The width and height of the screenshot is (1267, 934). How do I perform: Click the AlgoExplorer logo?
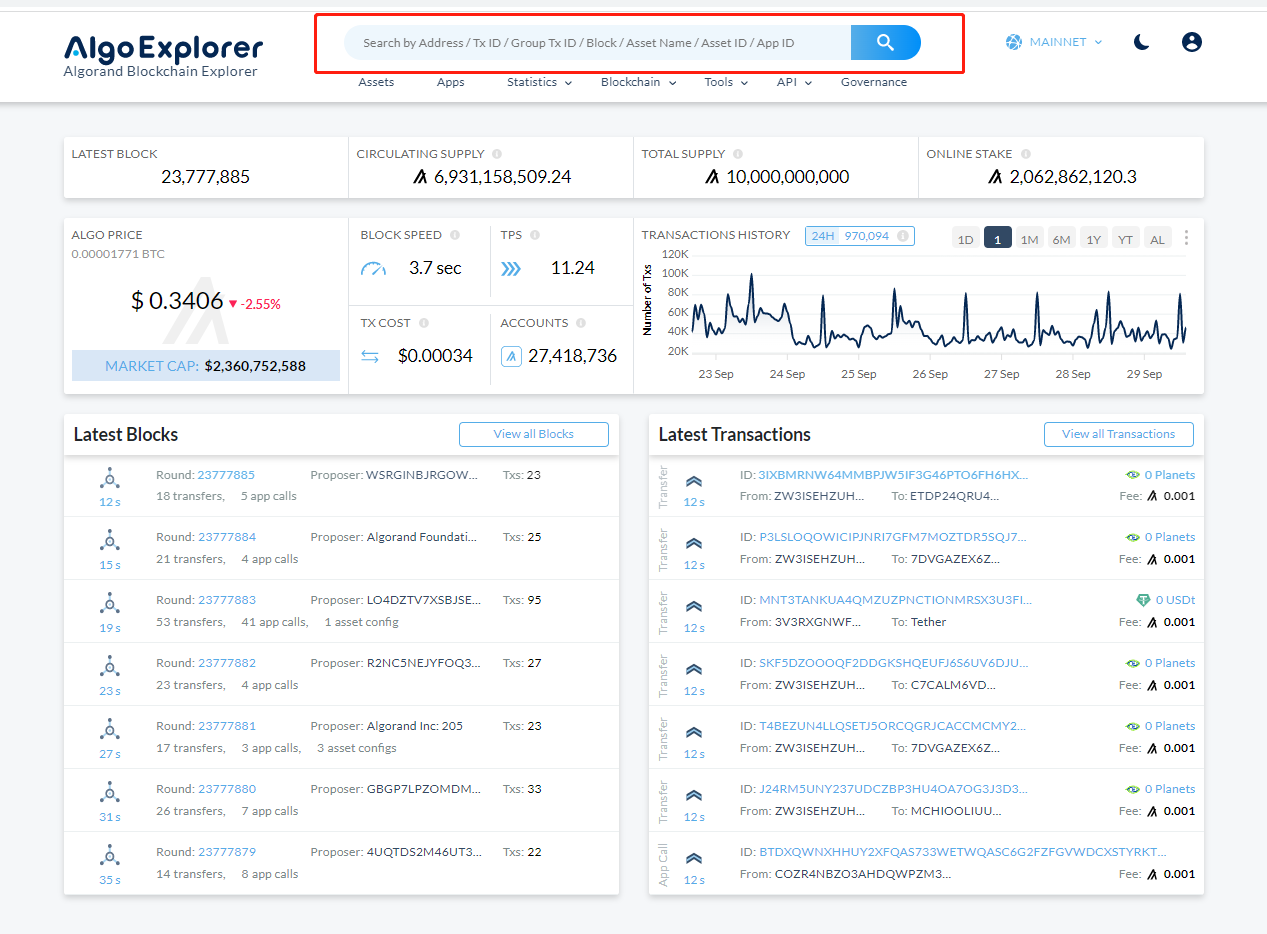(163, 56)
